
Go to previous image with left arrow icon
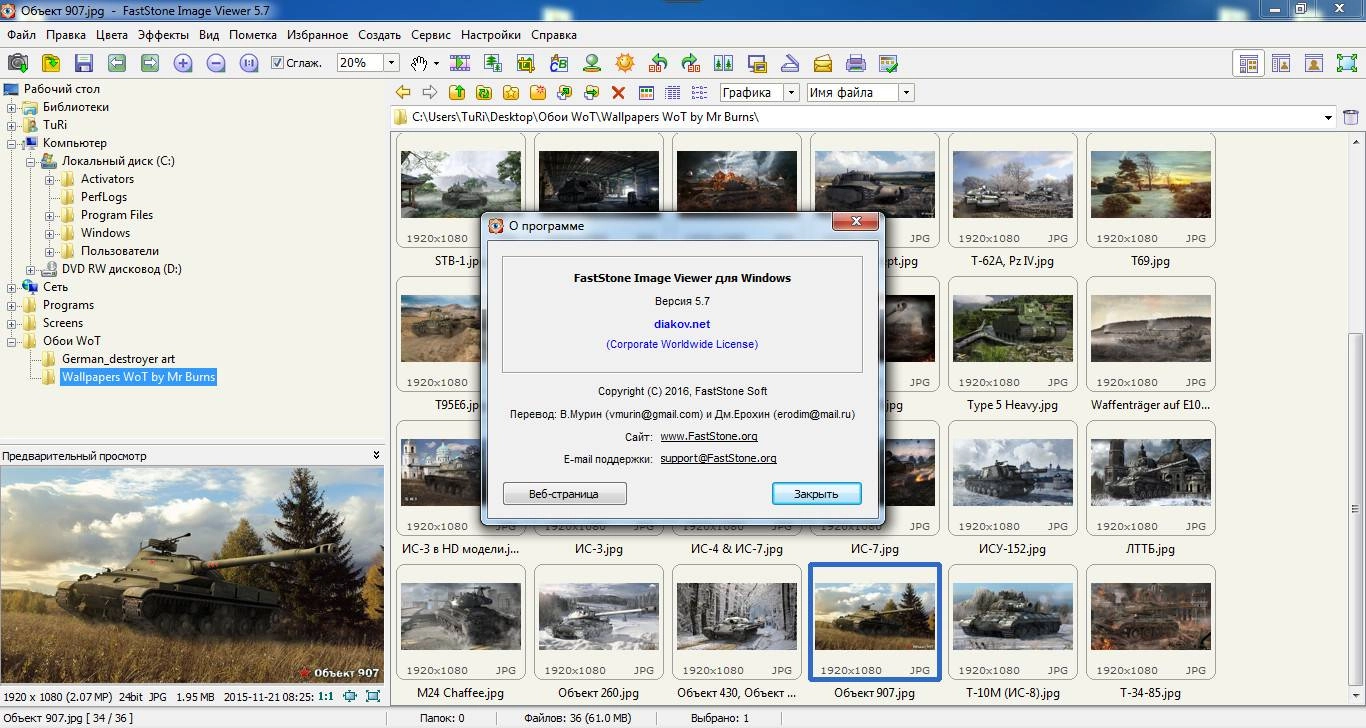[x=117, y=63]
